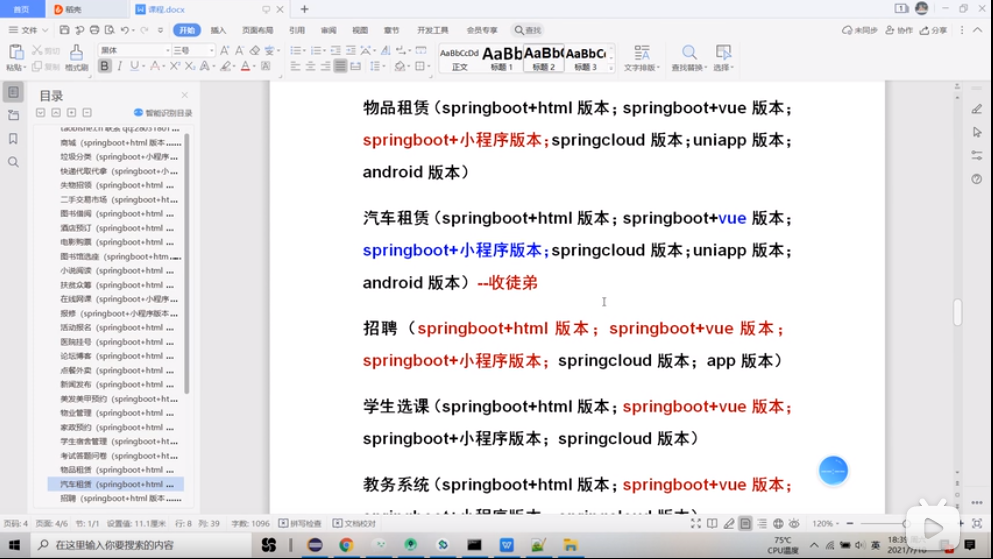The width and height of the screenshot is (993, 559).
Task: Click the 查找 search command box
Action: click(528, 30)
